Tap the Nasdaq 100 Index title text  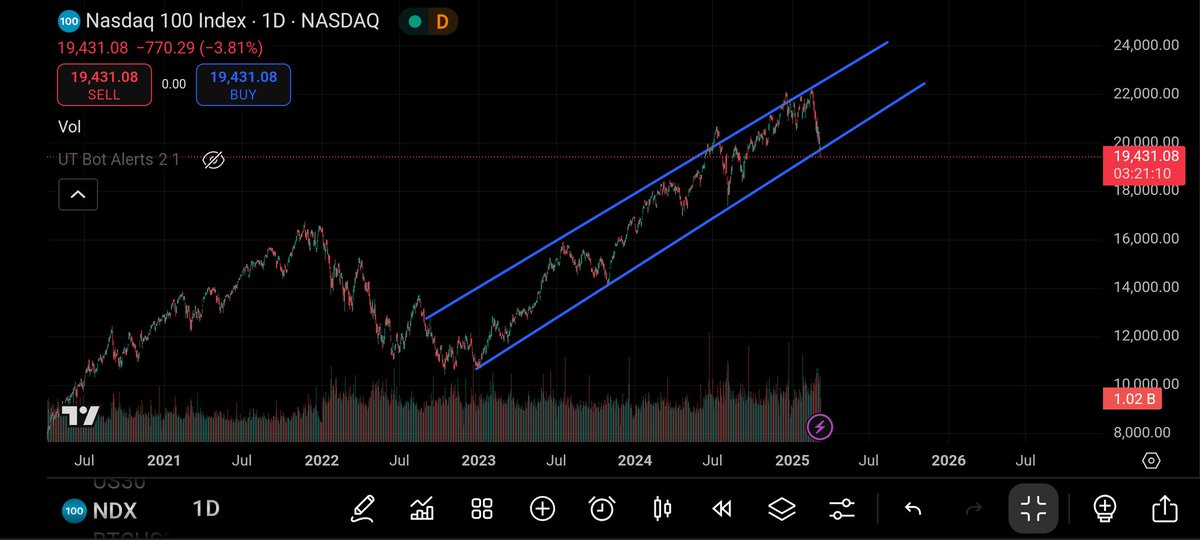tap(169, 21)
